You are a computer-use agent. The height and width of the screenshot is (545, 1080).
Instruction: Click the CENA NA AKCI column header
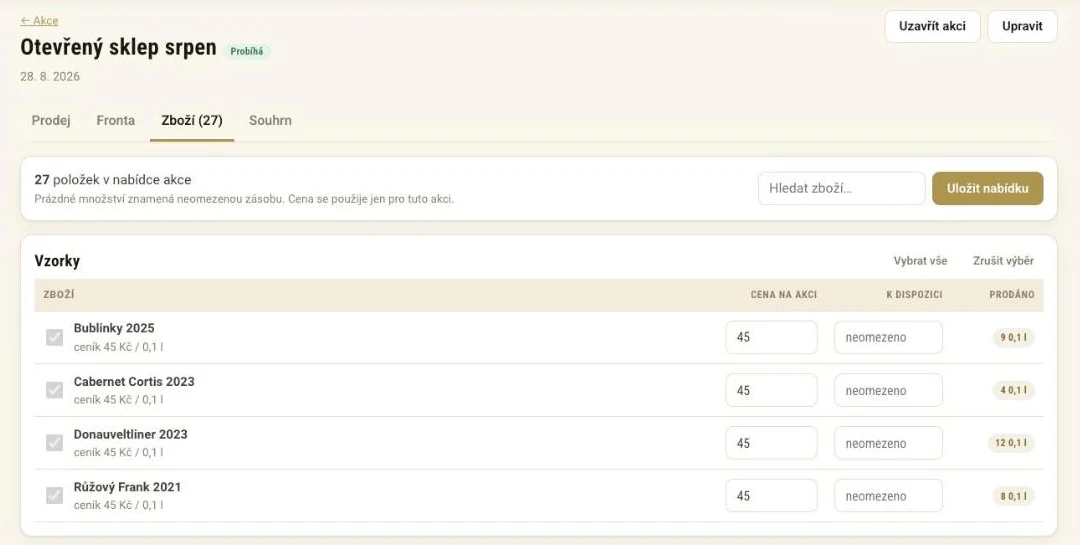click(x=783, y=294)
